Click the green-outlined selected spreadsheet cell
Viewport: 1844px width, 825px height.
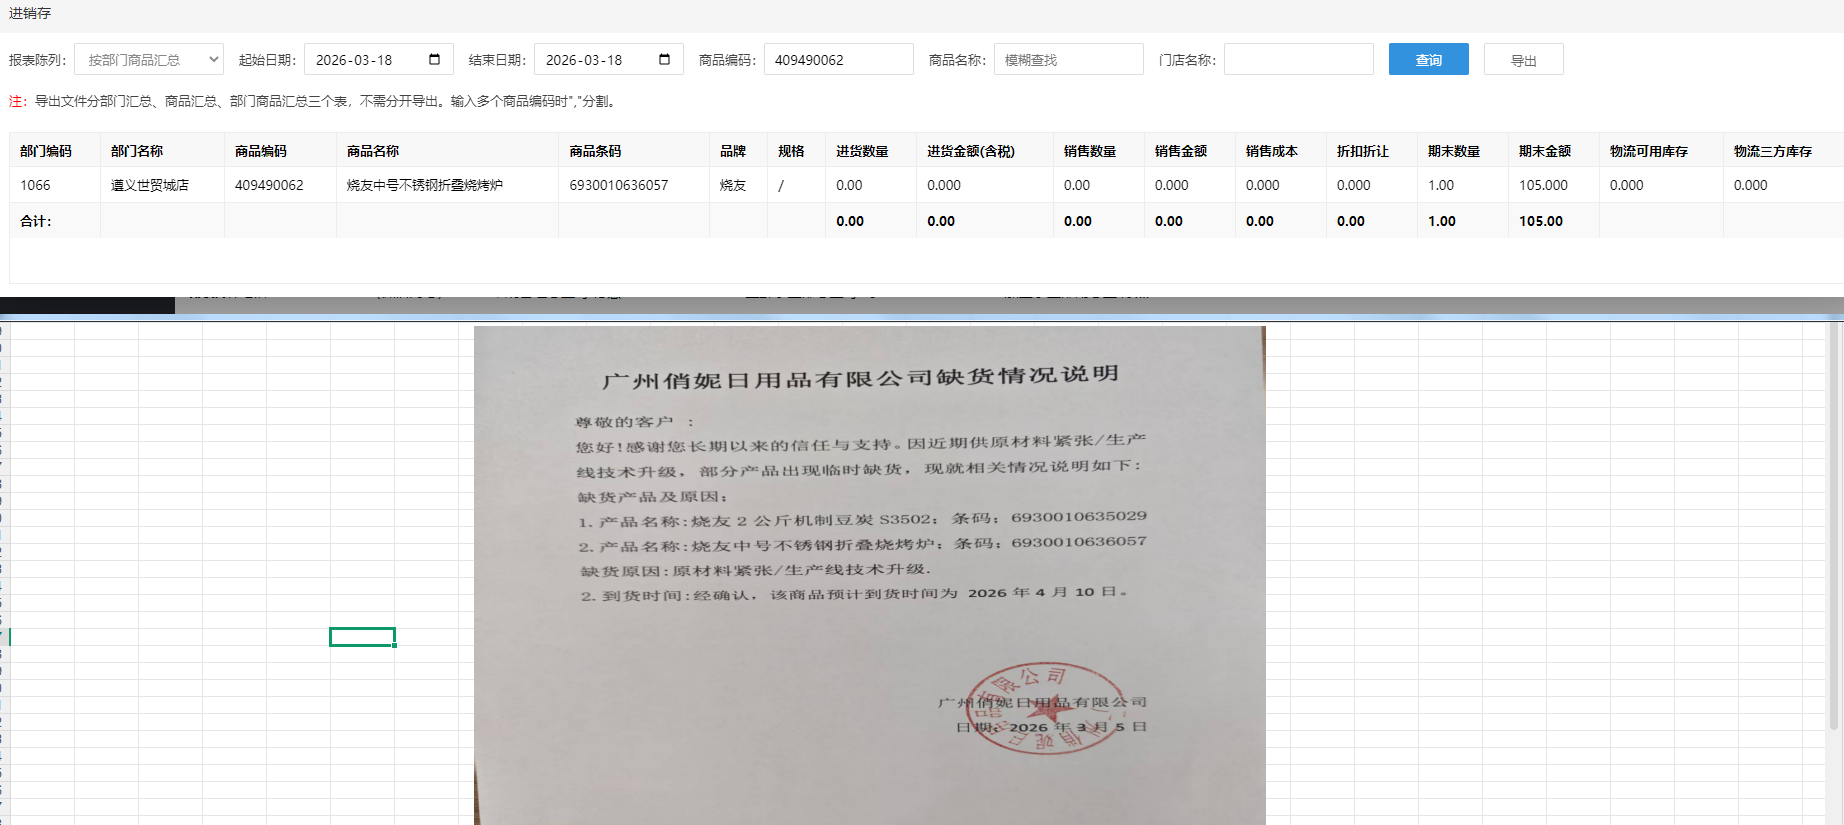(362, 637)
